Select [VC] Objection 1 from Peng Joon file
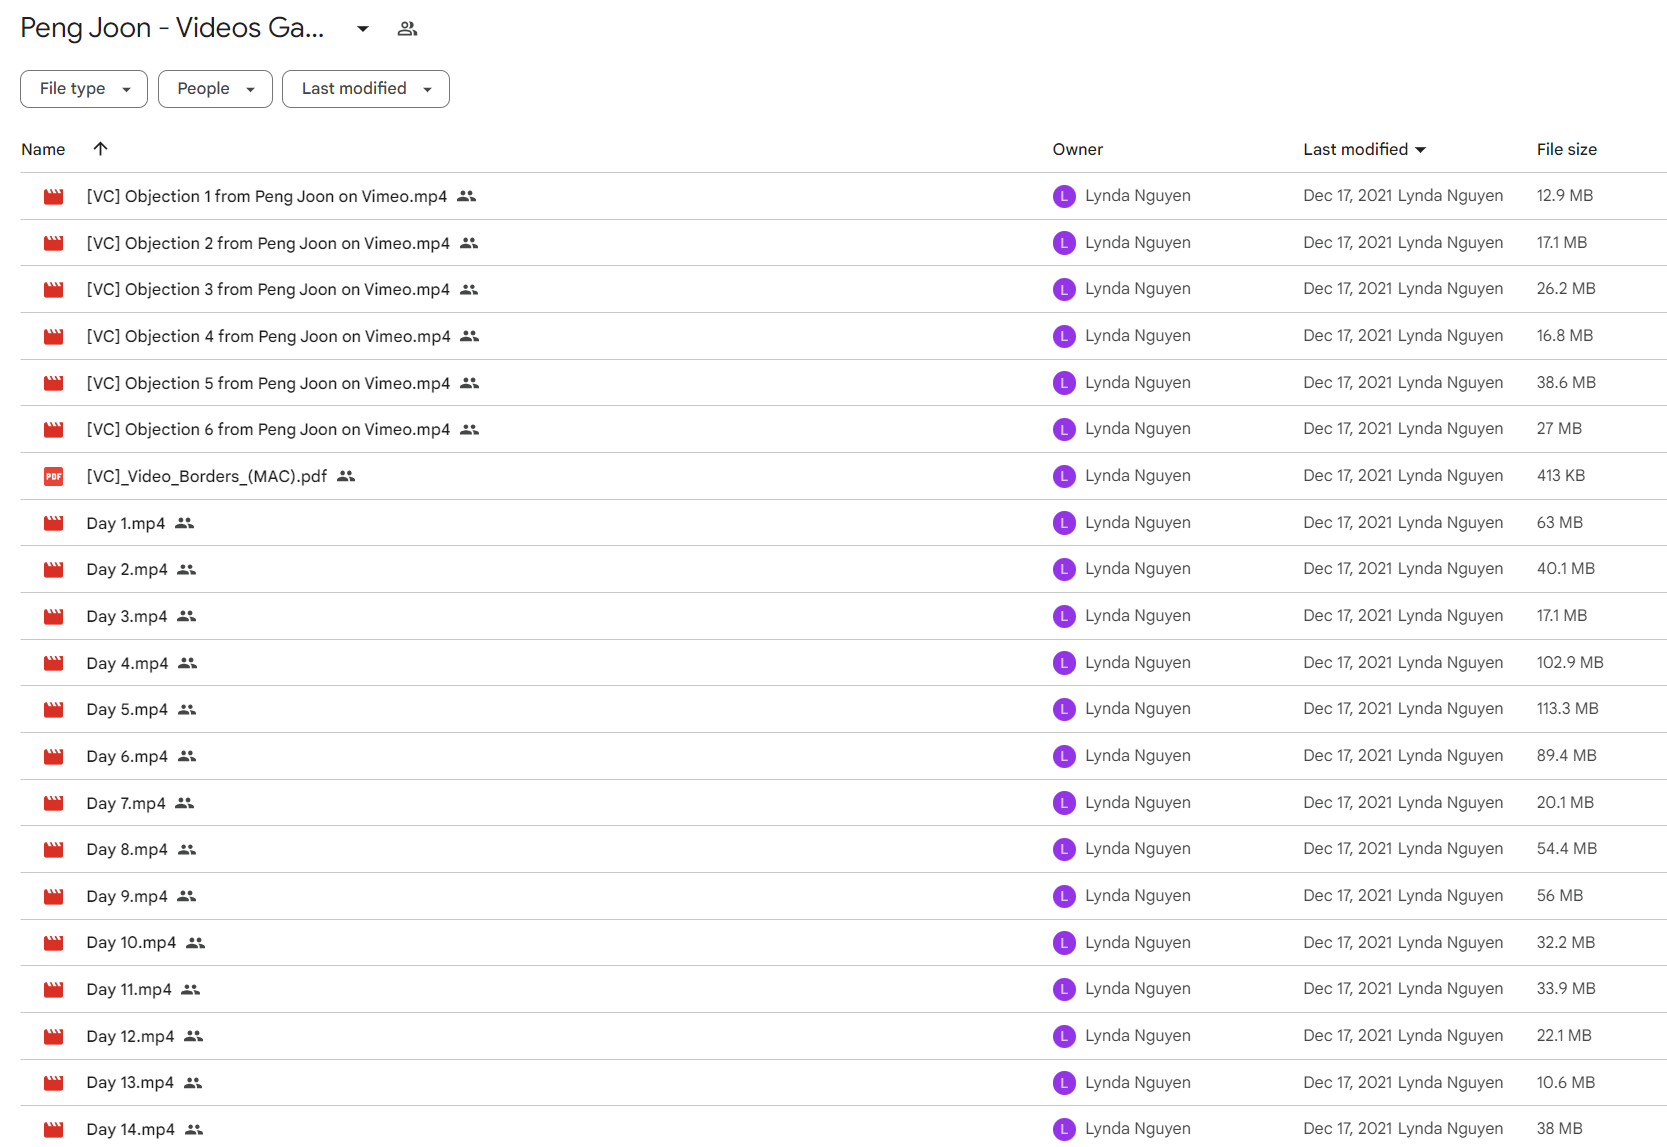This screenshot has height=1147, width=1667. click(267, 196)
